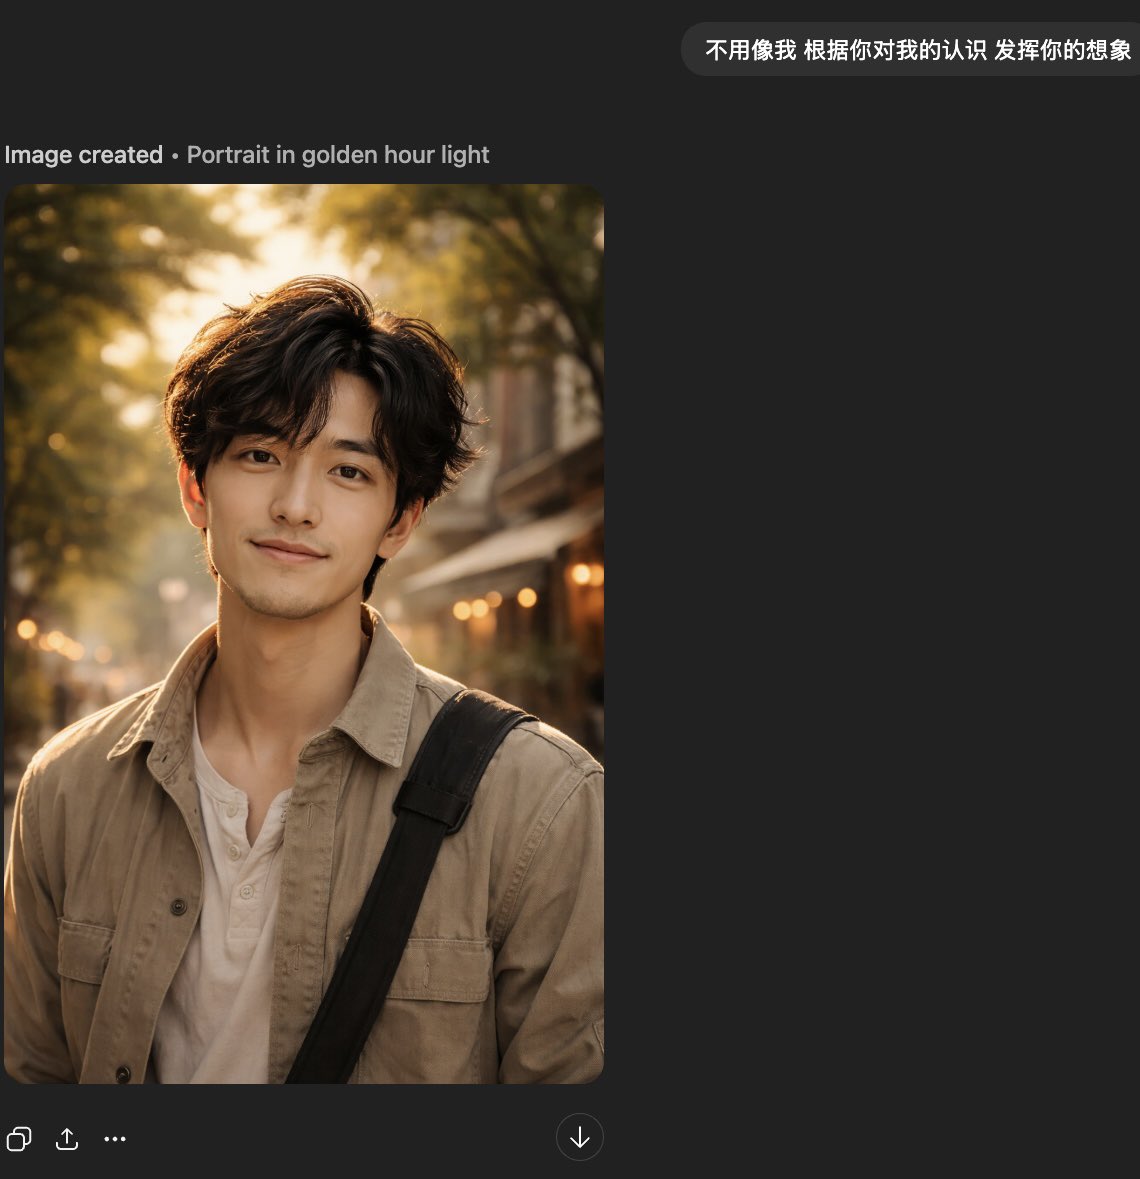Viewport: 1140px width, 1179px height.
Task: Open more options with the three-dot icon
Action: [x=115, y=1139]
